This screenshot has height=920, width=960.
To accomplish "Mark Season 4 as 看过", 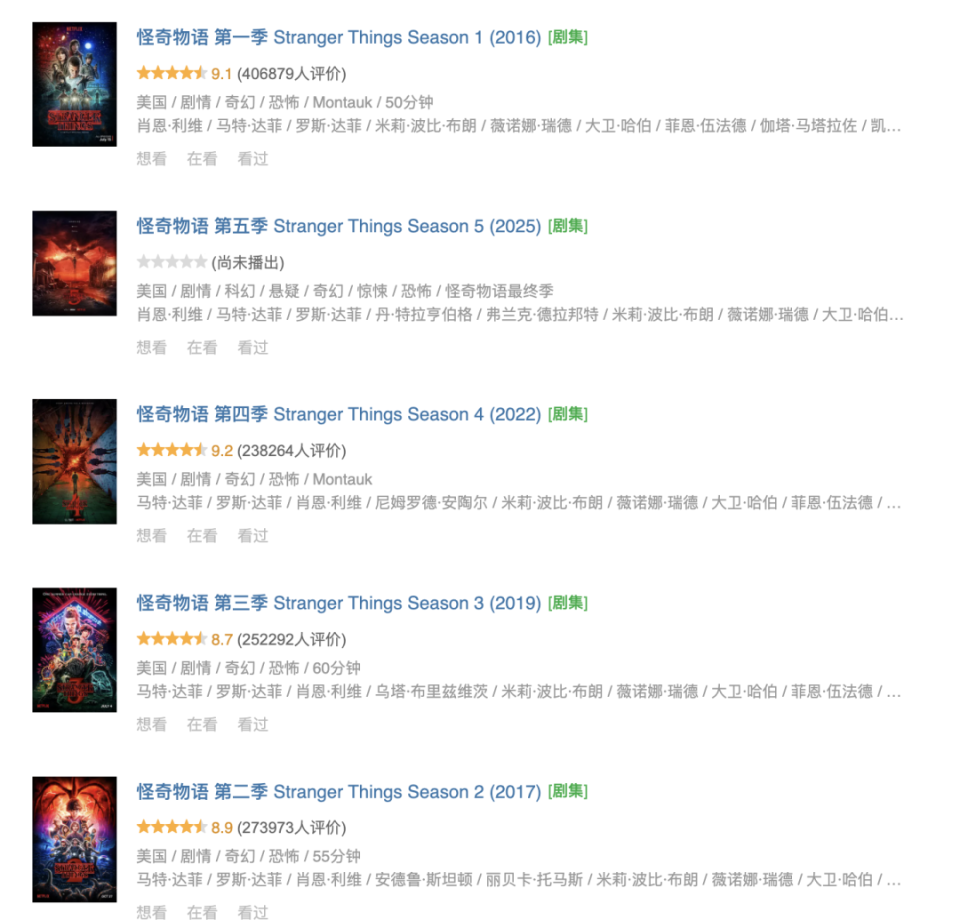I will (253, 536).
